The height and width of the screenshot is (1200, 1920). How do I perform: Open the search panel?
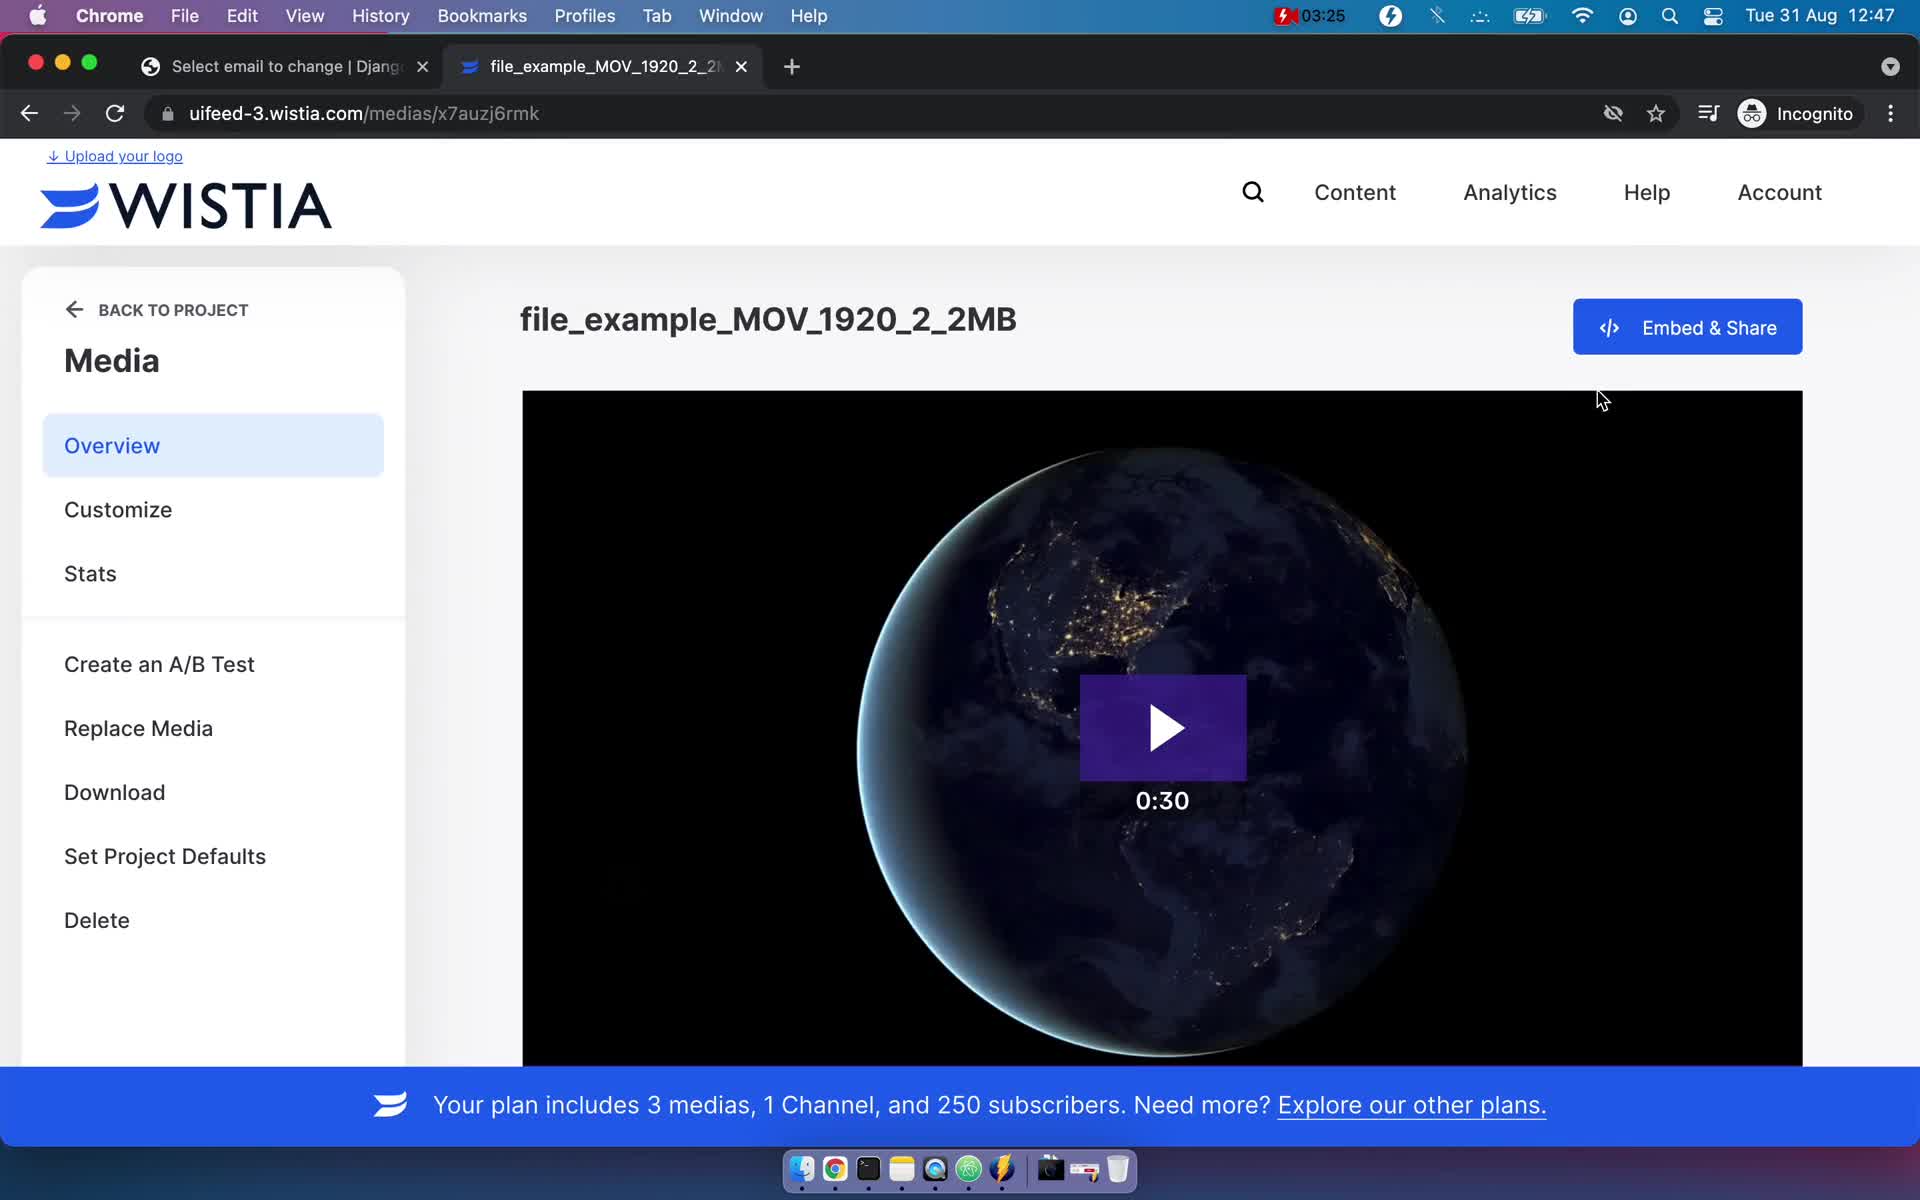1252,192
